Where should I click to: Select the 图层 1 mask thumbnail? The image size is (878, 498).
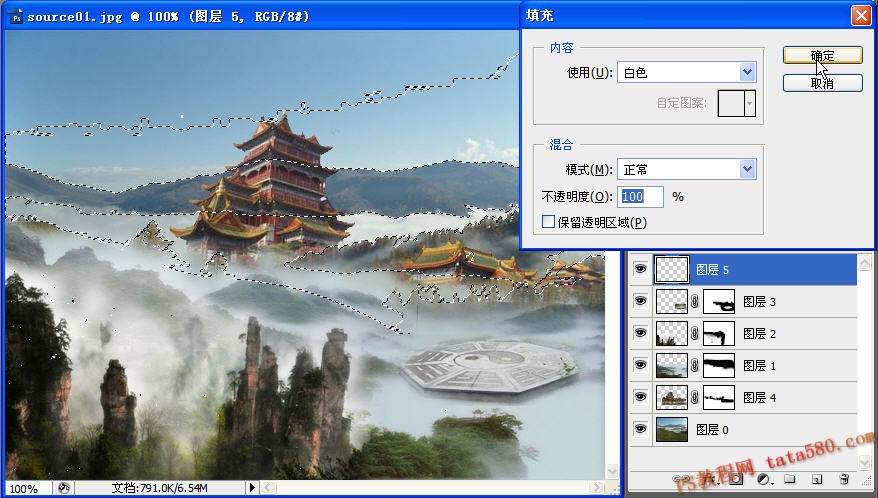[x=719, y=365]
